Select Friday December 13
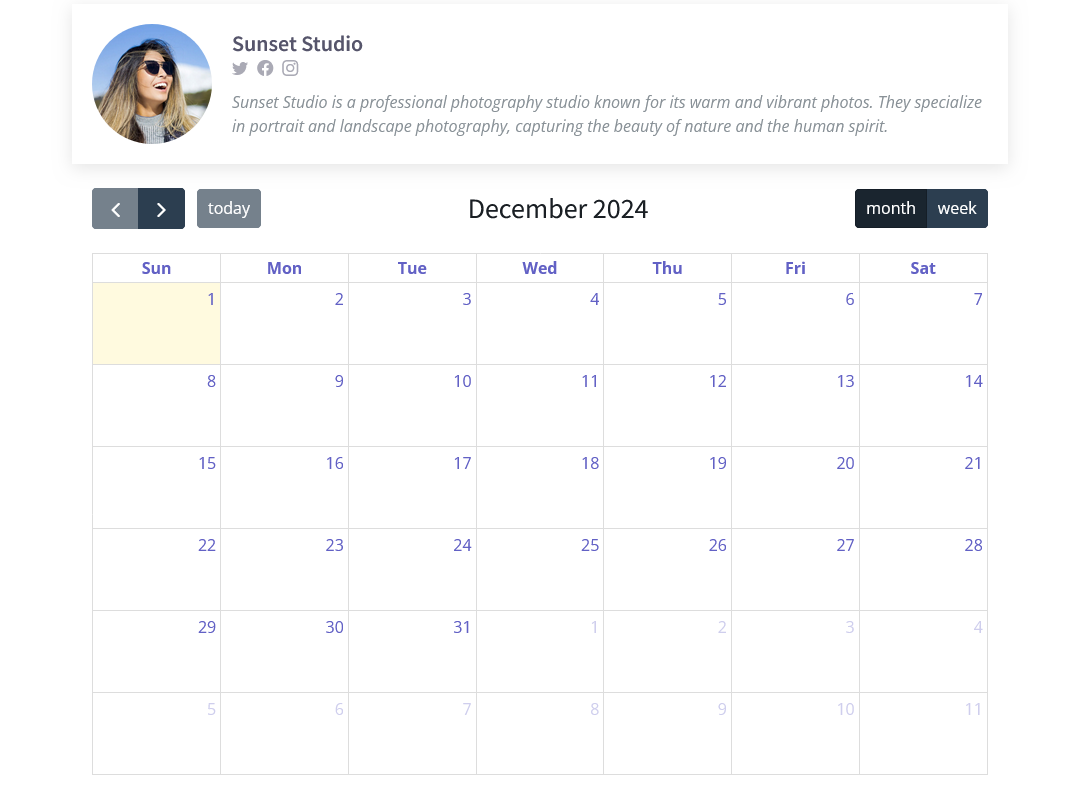 tap(795, 405)
